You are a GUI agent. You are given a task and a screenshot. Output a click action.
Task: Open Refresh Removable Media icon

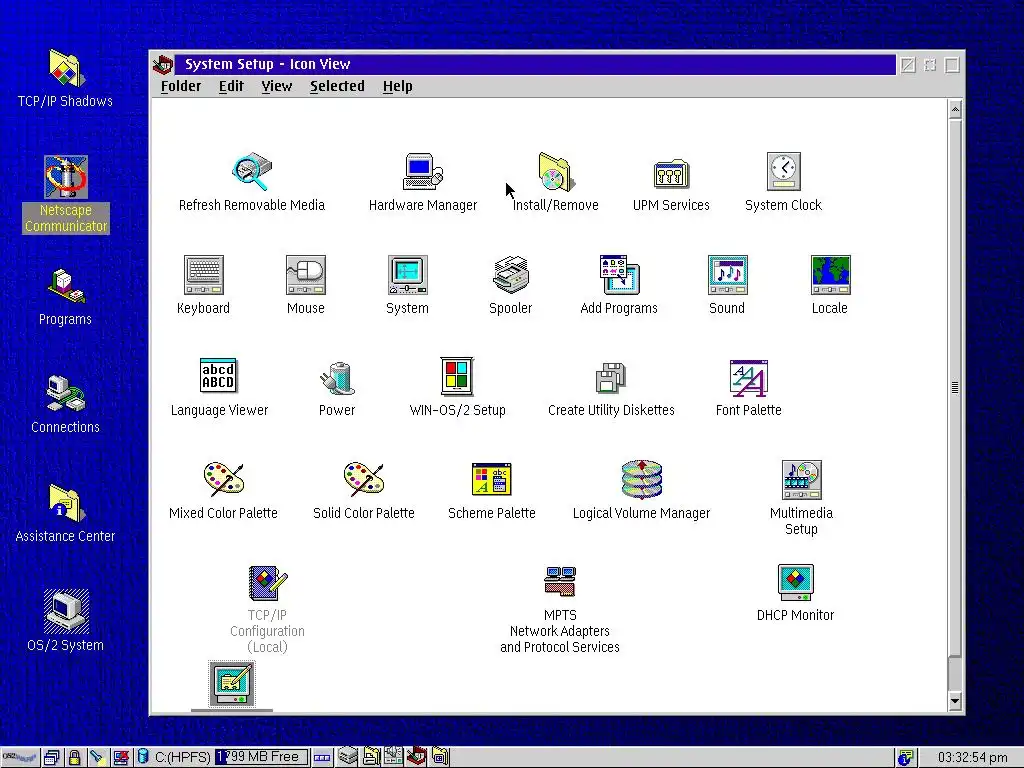252,171
